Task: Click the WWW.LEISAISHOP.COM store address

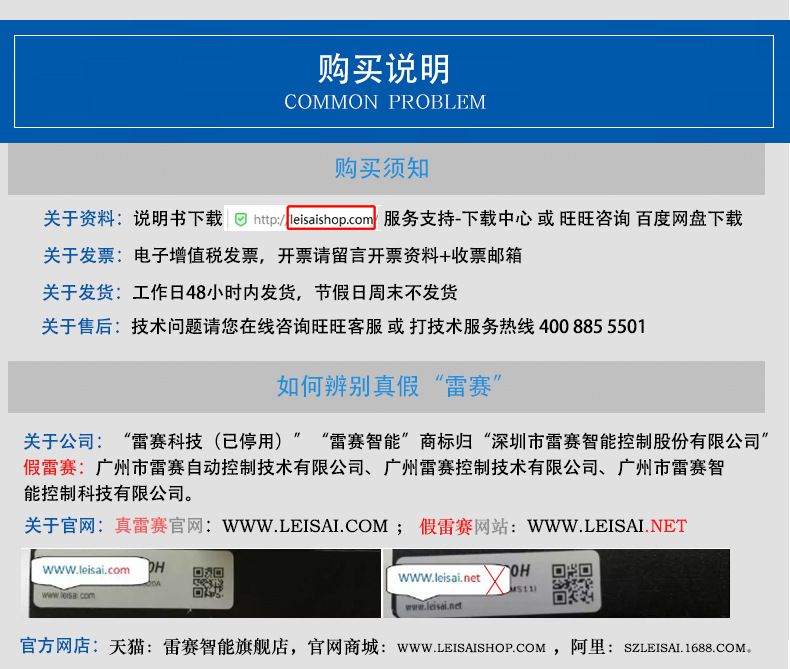Action: [471, 648]
